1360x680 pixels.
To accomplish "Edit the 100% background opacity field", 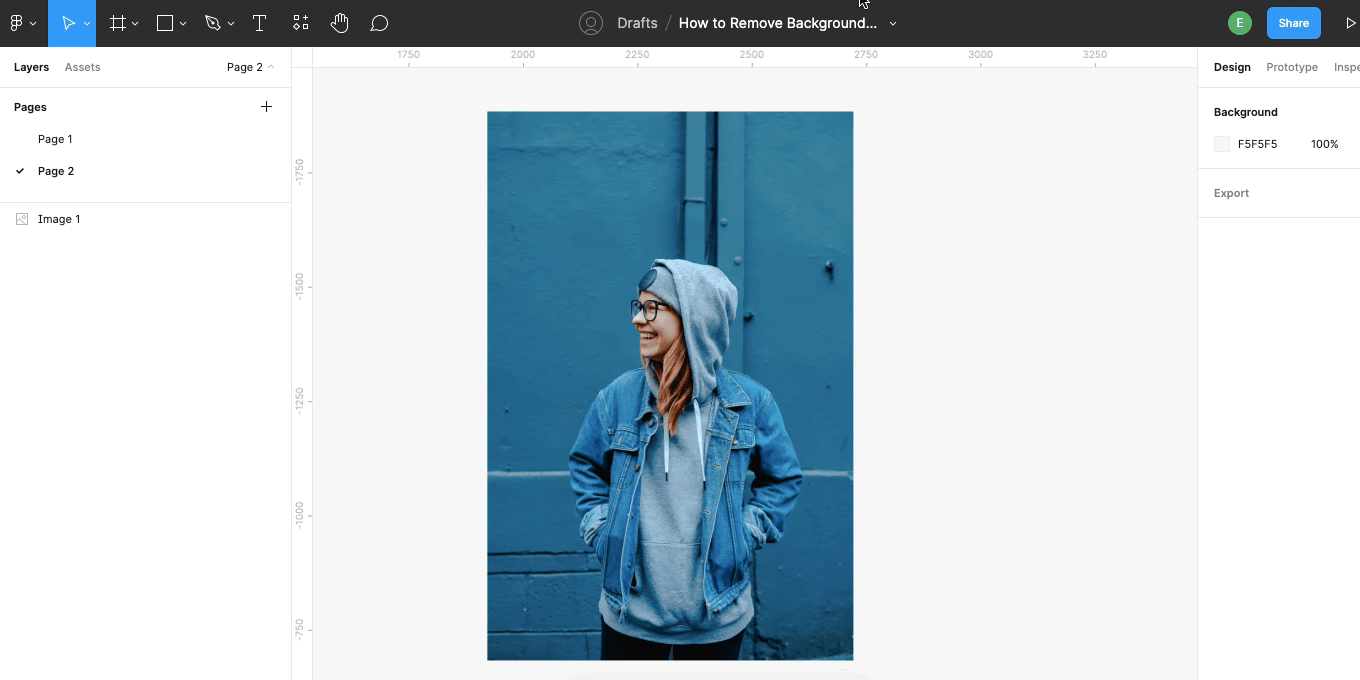I will pyautogui.click(x=1324, y=144).
